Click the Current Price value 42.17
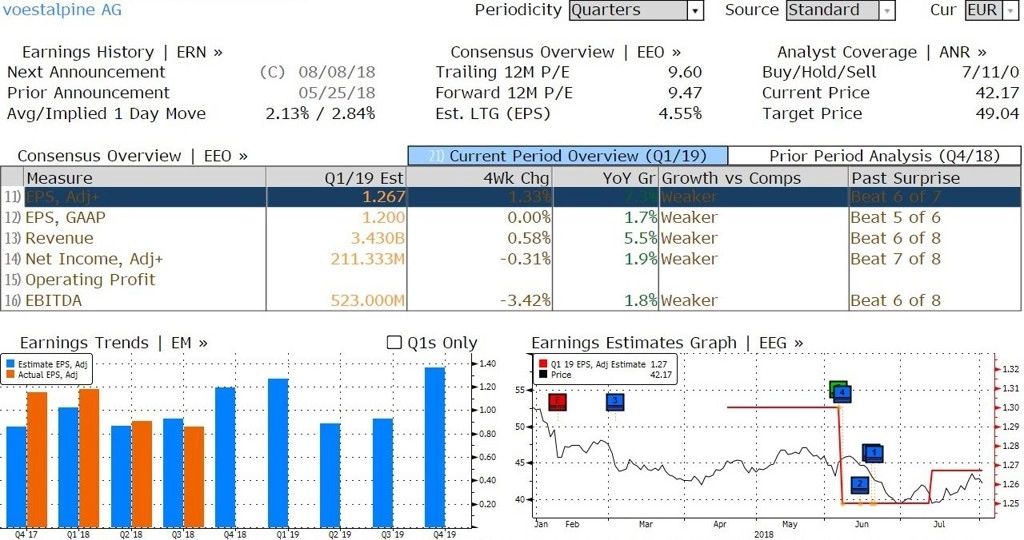The image size is (1024, 540). tap(997, 93)
